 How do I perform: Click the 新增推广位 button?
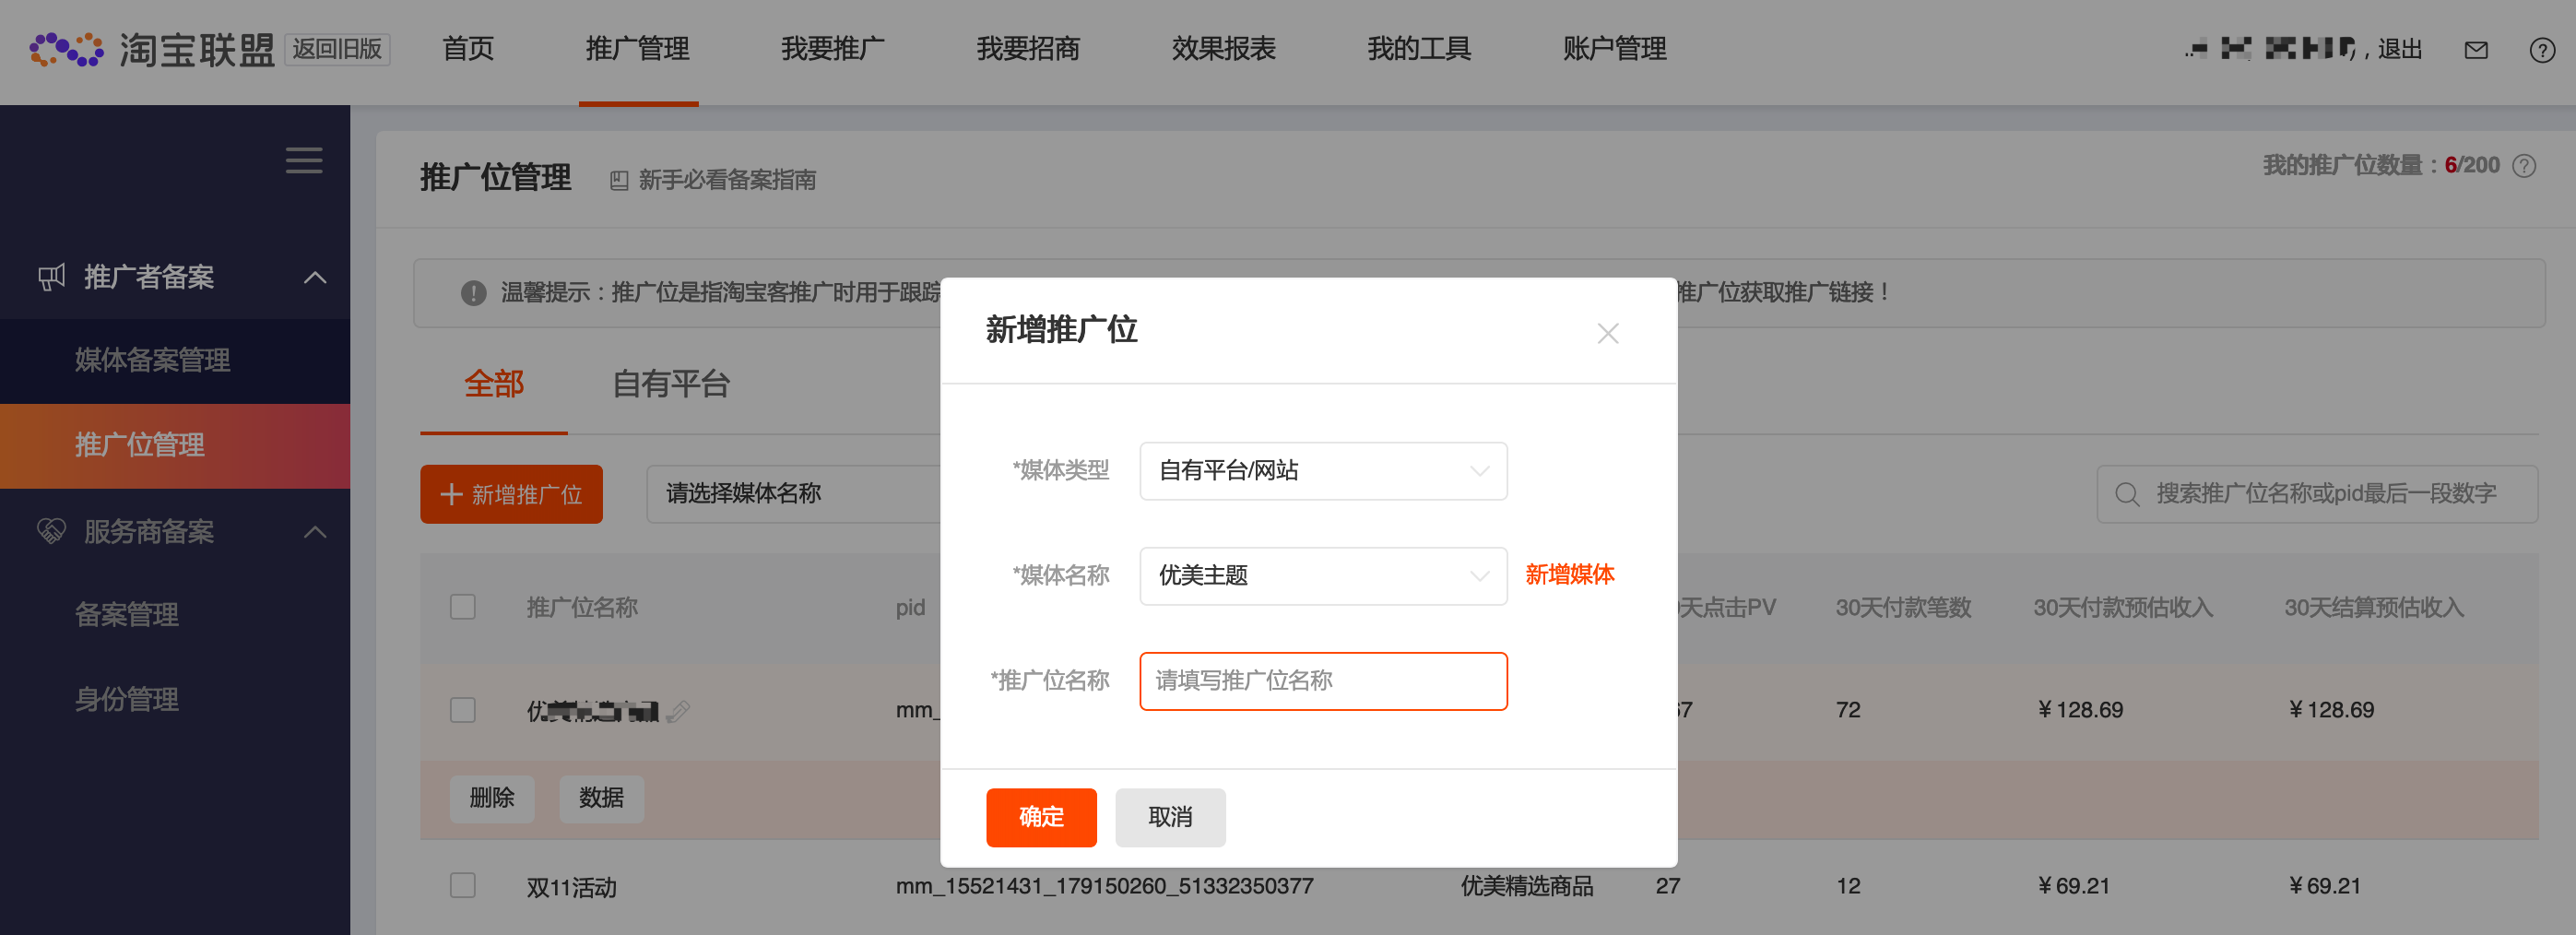511,494
